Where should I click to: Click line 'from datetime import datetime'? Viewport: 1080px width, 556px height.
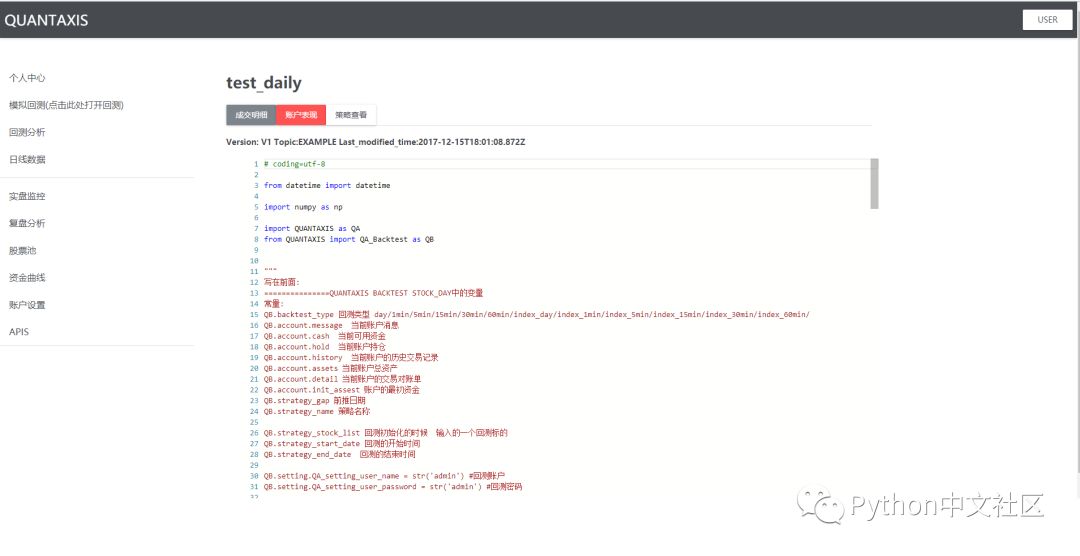[x=327, y=185]
